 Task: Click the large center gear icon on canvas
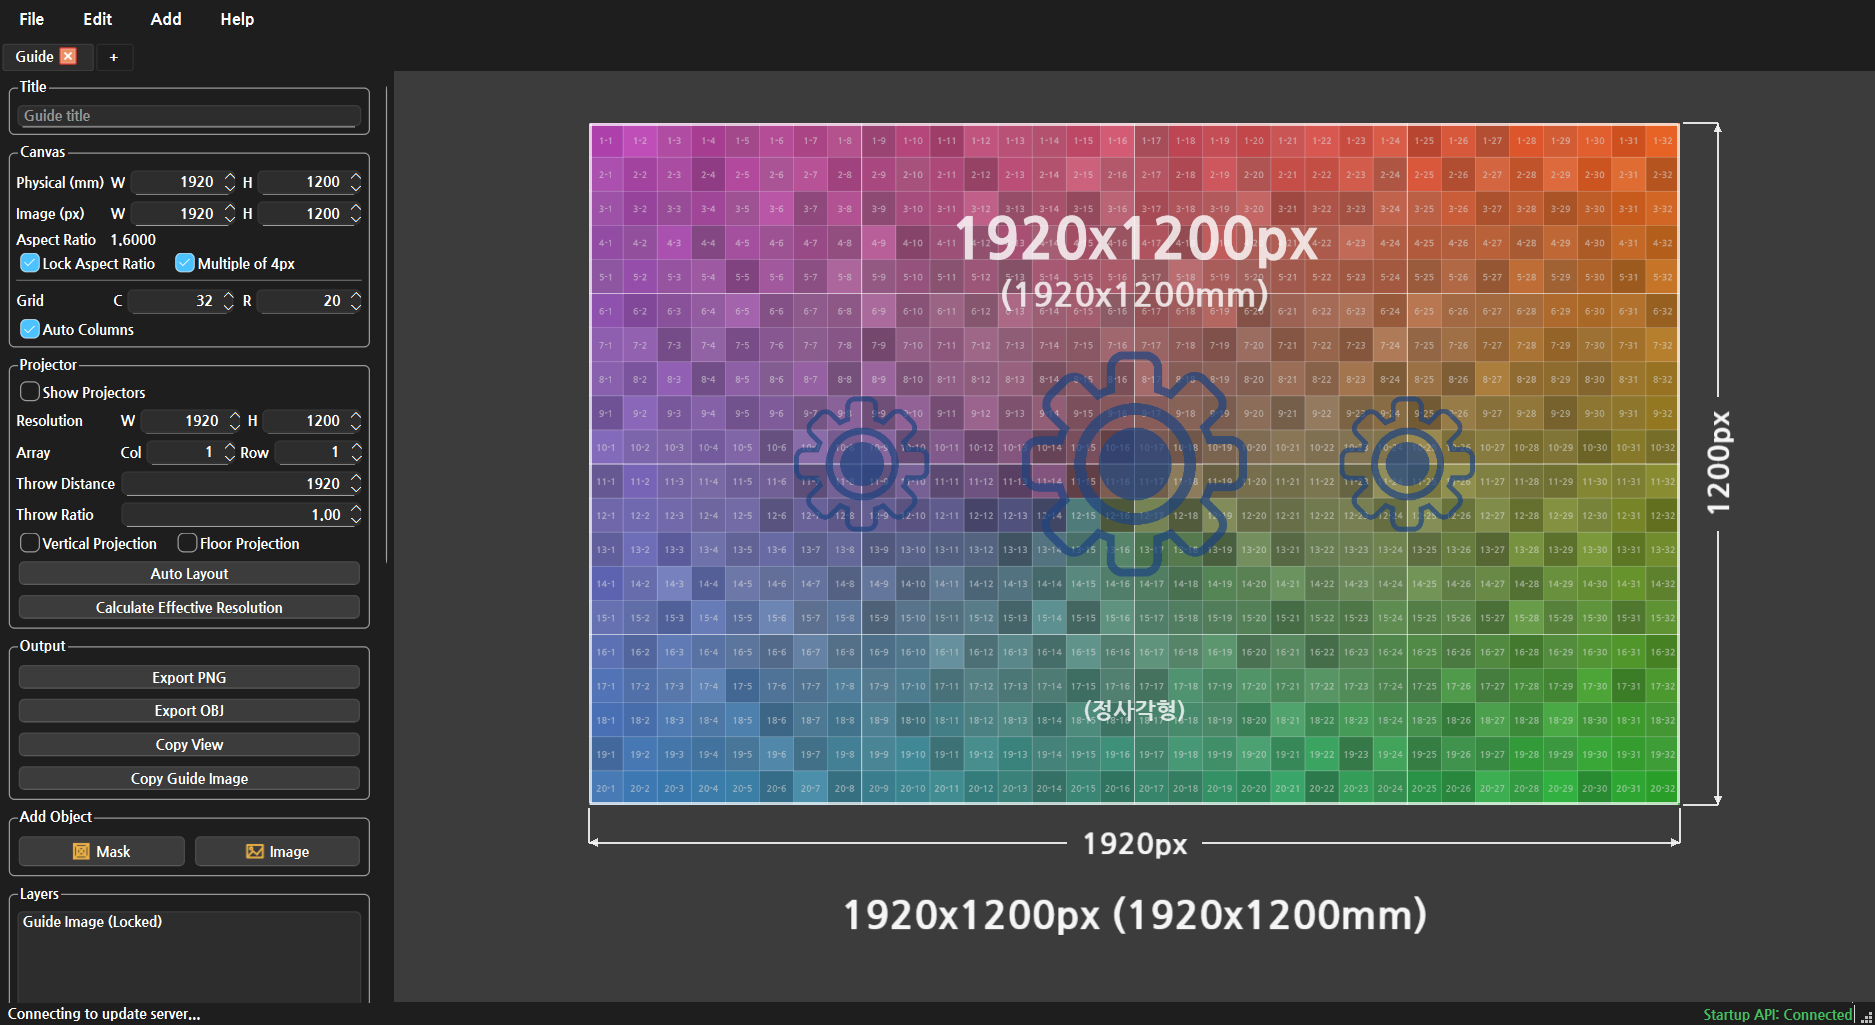[1134, 464]
